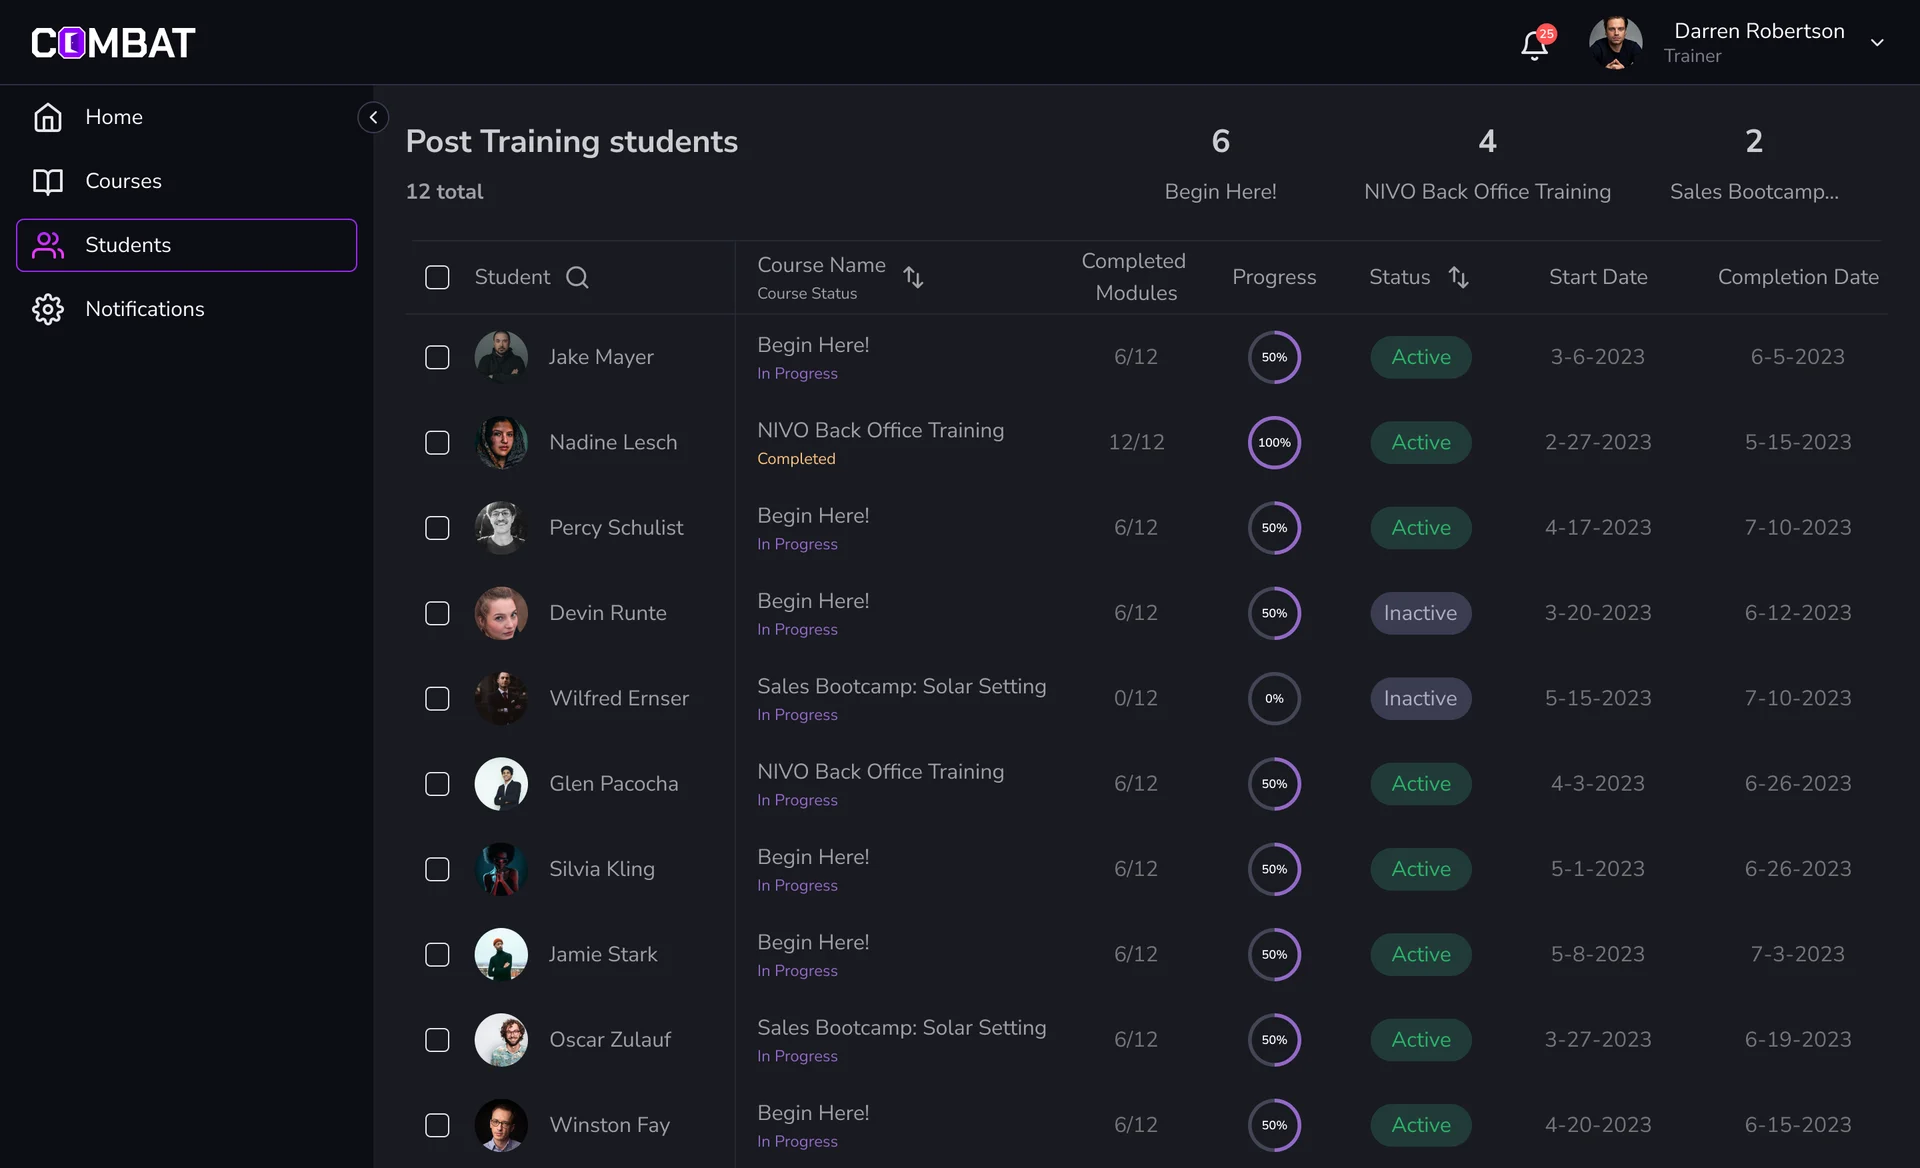Click Wilfred Ernser's 0% progress ring

pos(1274,698)
